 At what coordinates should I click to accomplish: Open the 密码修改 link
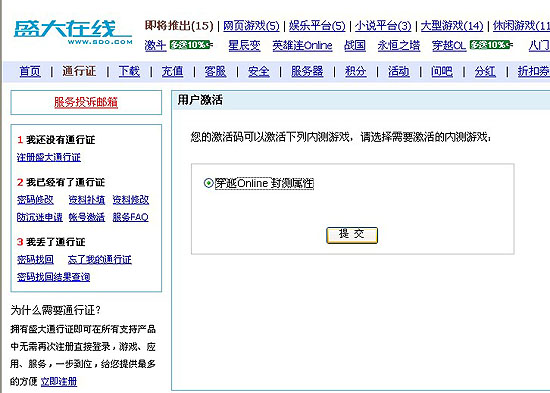(x=35, y=200)
